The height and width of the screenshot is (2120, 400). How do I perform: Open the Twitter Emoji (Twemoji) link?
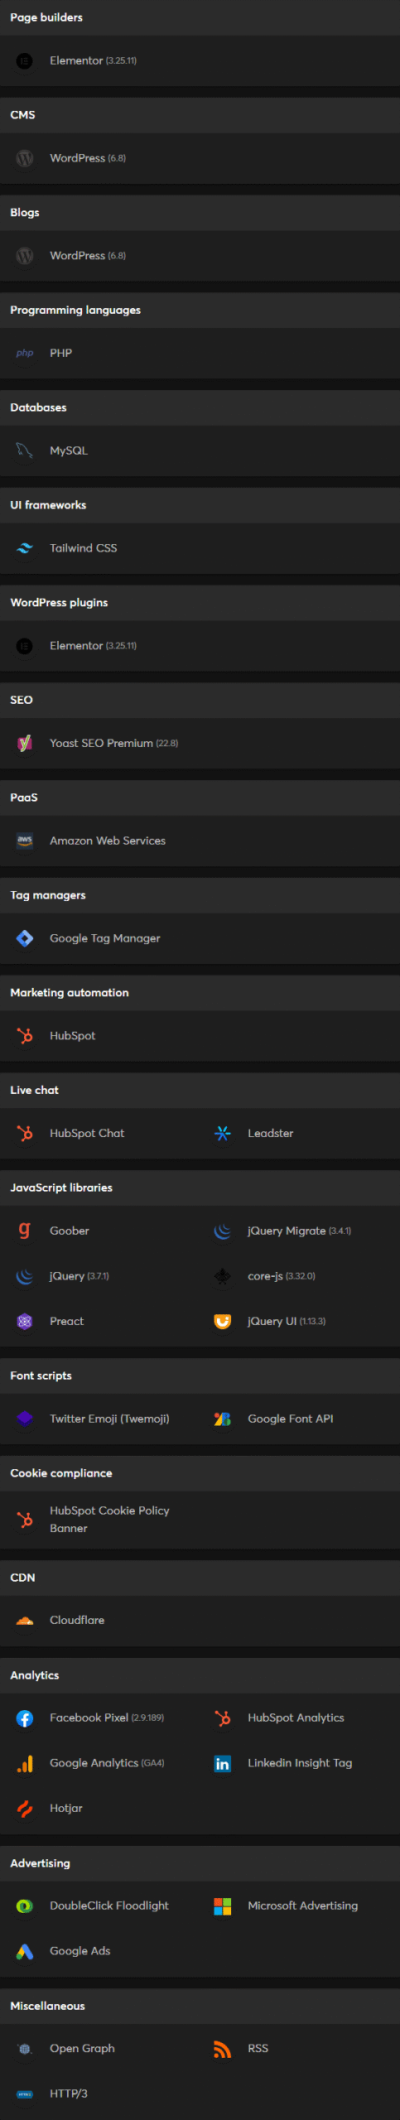[110, 1419]
